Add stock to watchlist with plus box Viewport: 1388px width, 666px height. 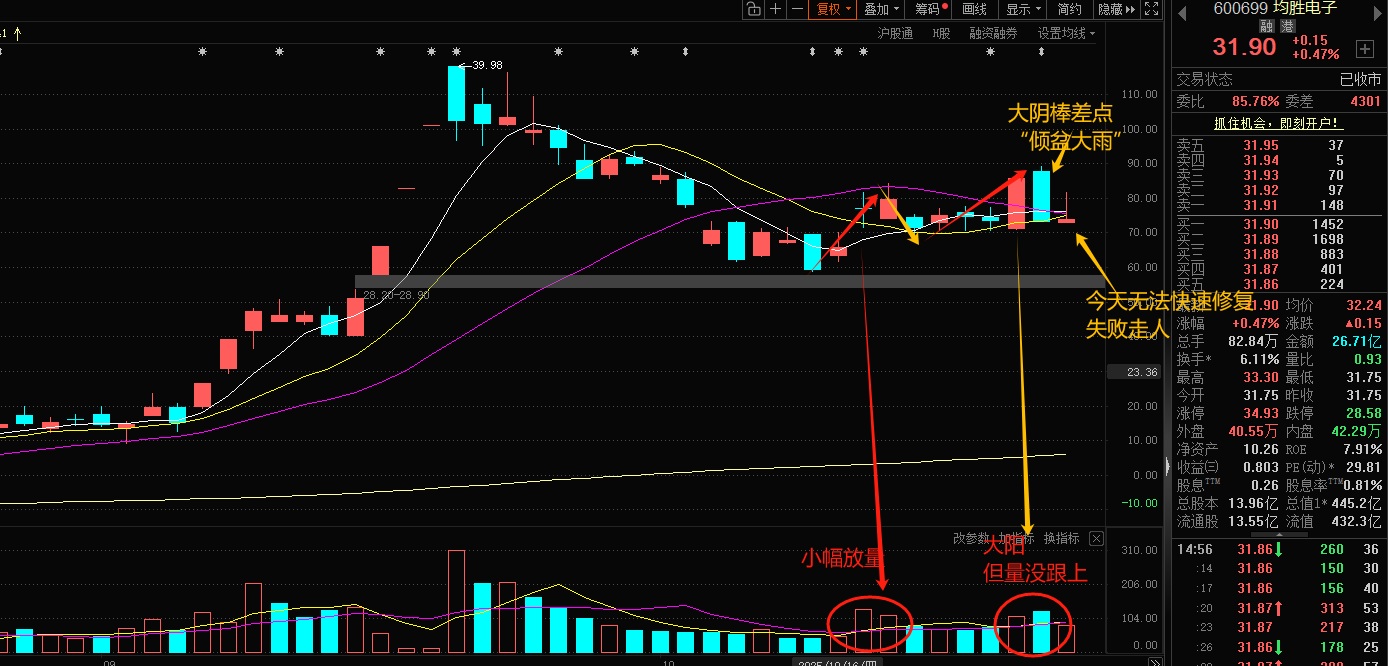tap(1365, 48)
